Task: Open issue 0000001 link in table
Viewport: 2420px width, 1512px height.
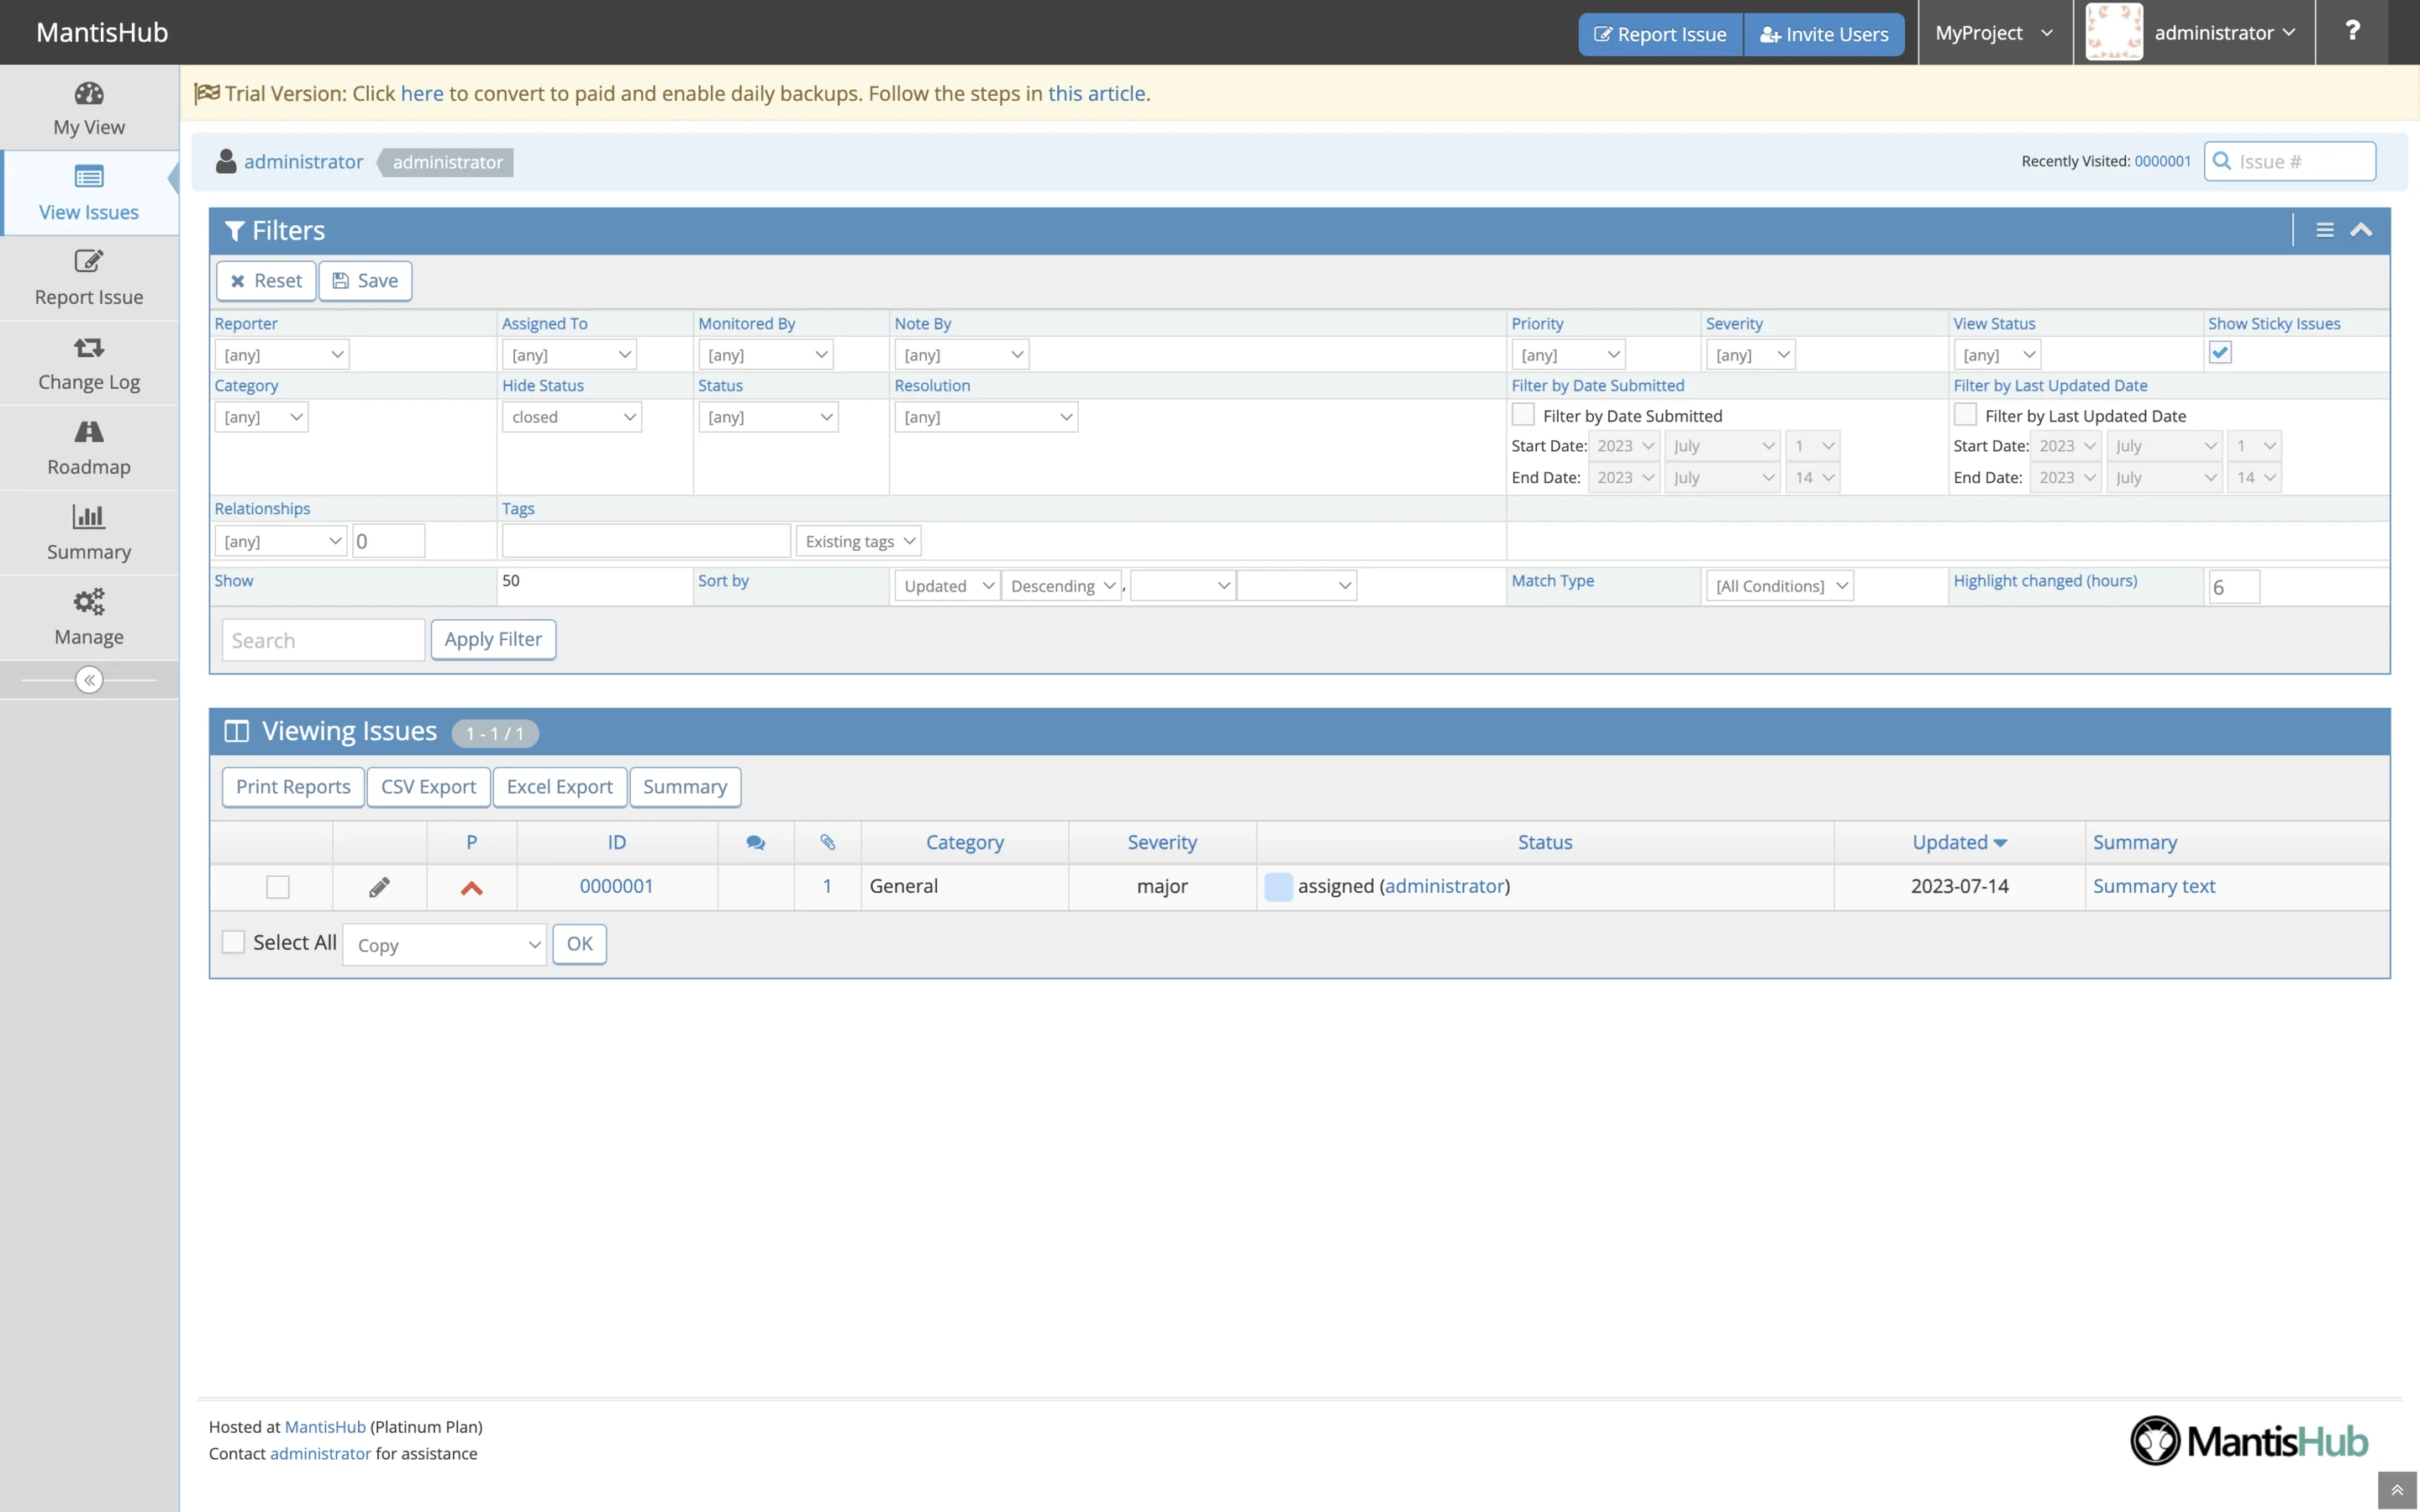Action: click(616, 886)
